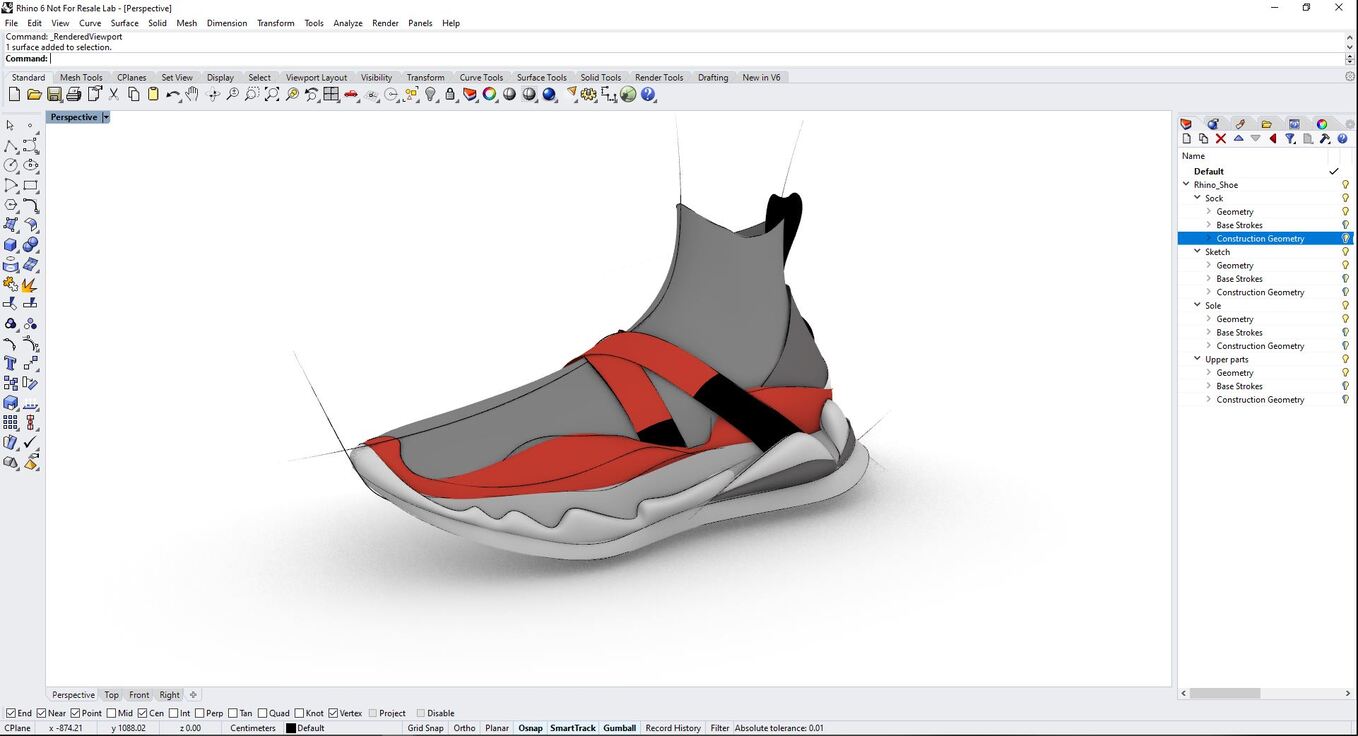Screen dimensions: 1358x736
Task: Open the Analyze menu
Action: coord(348,23)
